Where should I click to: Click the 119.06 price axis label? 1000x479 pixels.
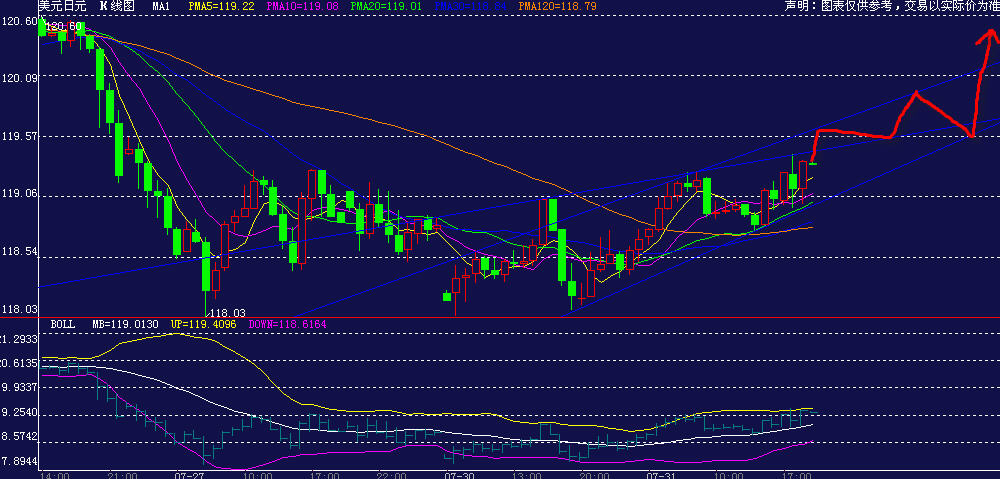(20, 195)
